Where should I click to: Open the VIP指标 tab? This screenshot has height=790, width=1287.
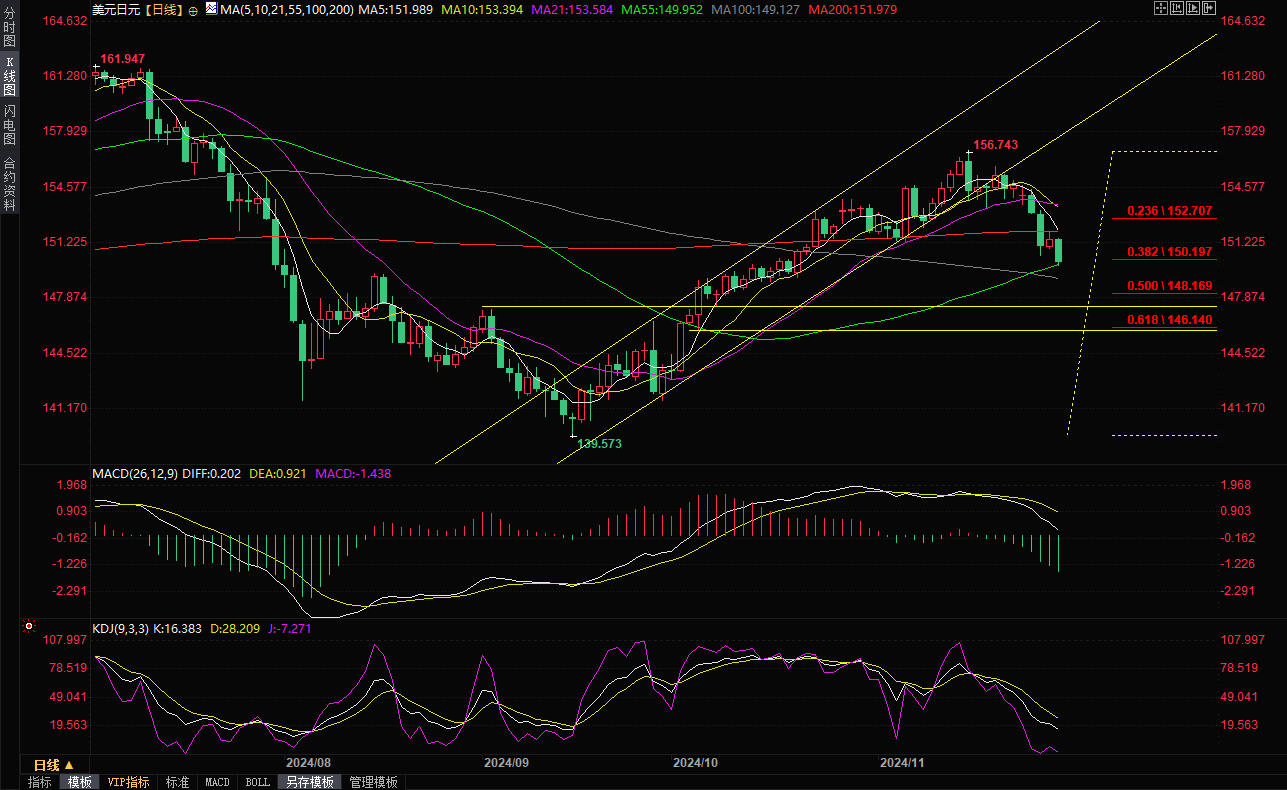pyautogui.click(x=128, y=782)
